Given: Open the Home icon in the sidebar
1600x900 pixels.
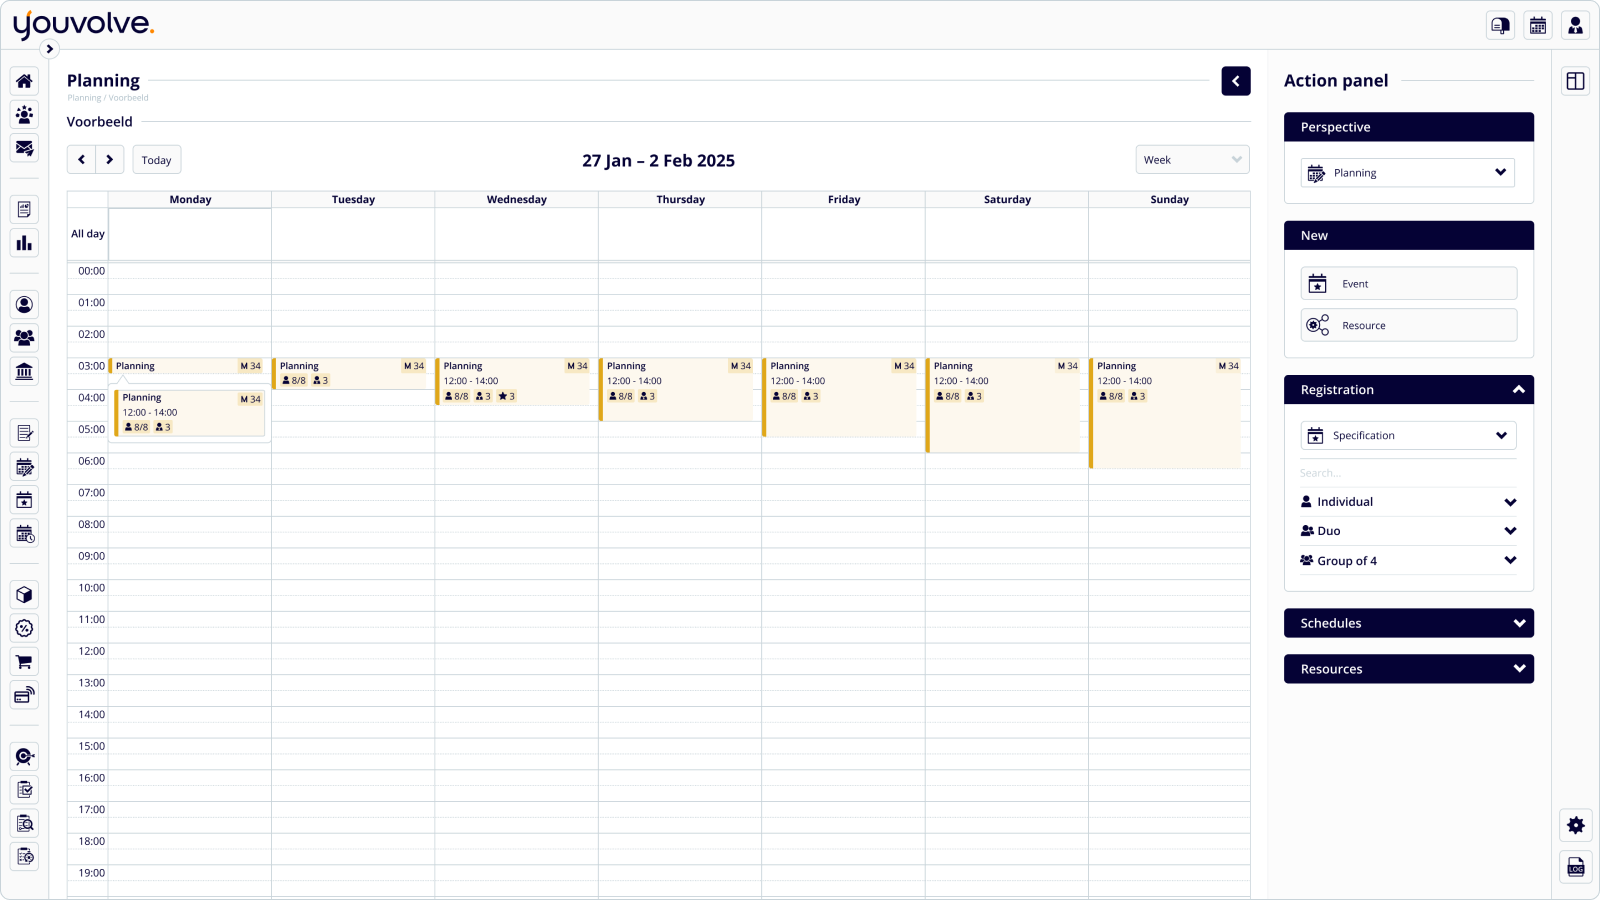Looking at the screenshot, I should tap(24, 81).
